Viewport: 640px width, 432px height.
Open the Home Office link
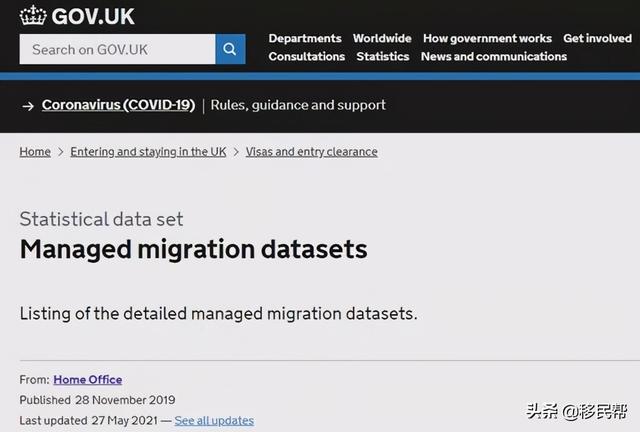coord(87,380)
